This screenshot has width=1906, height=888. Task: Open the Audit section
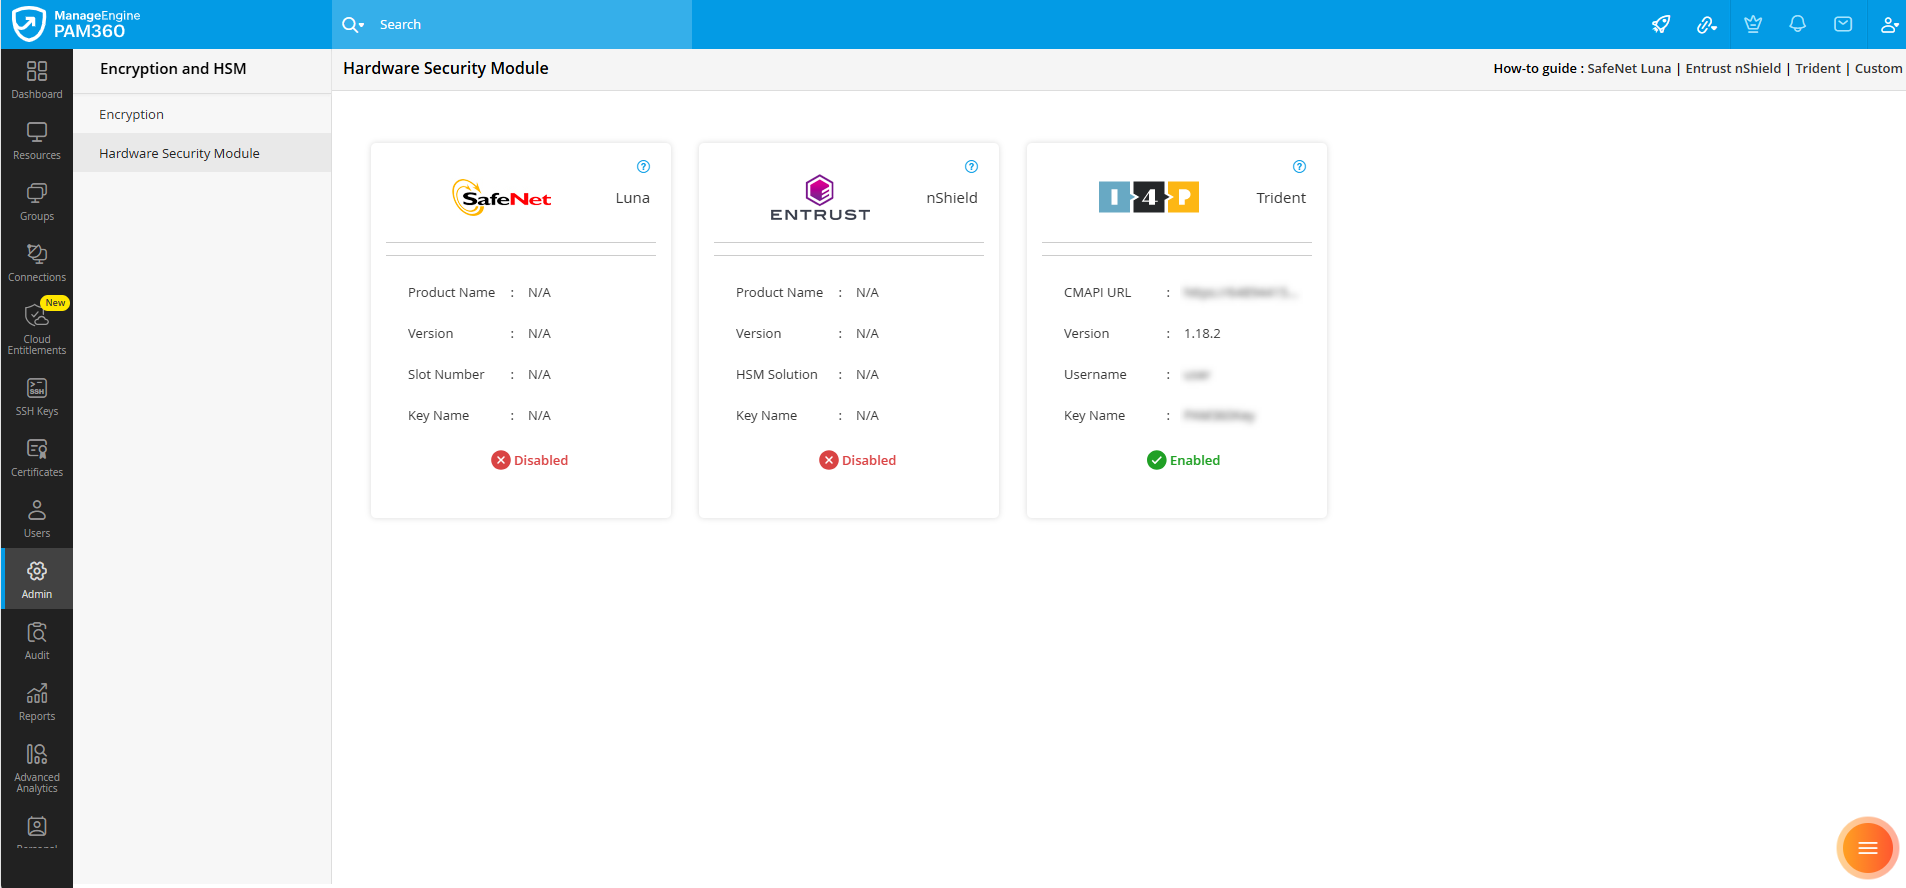(x=37, y=641)
